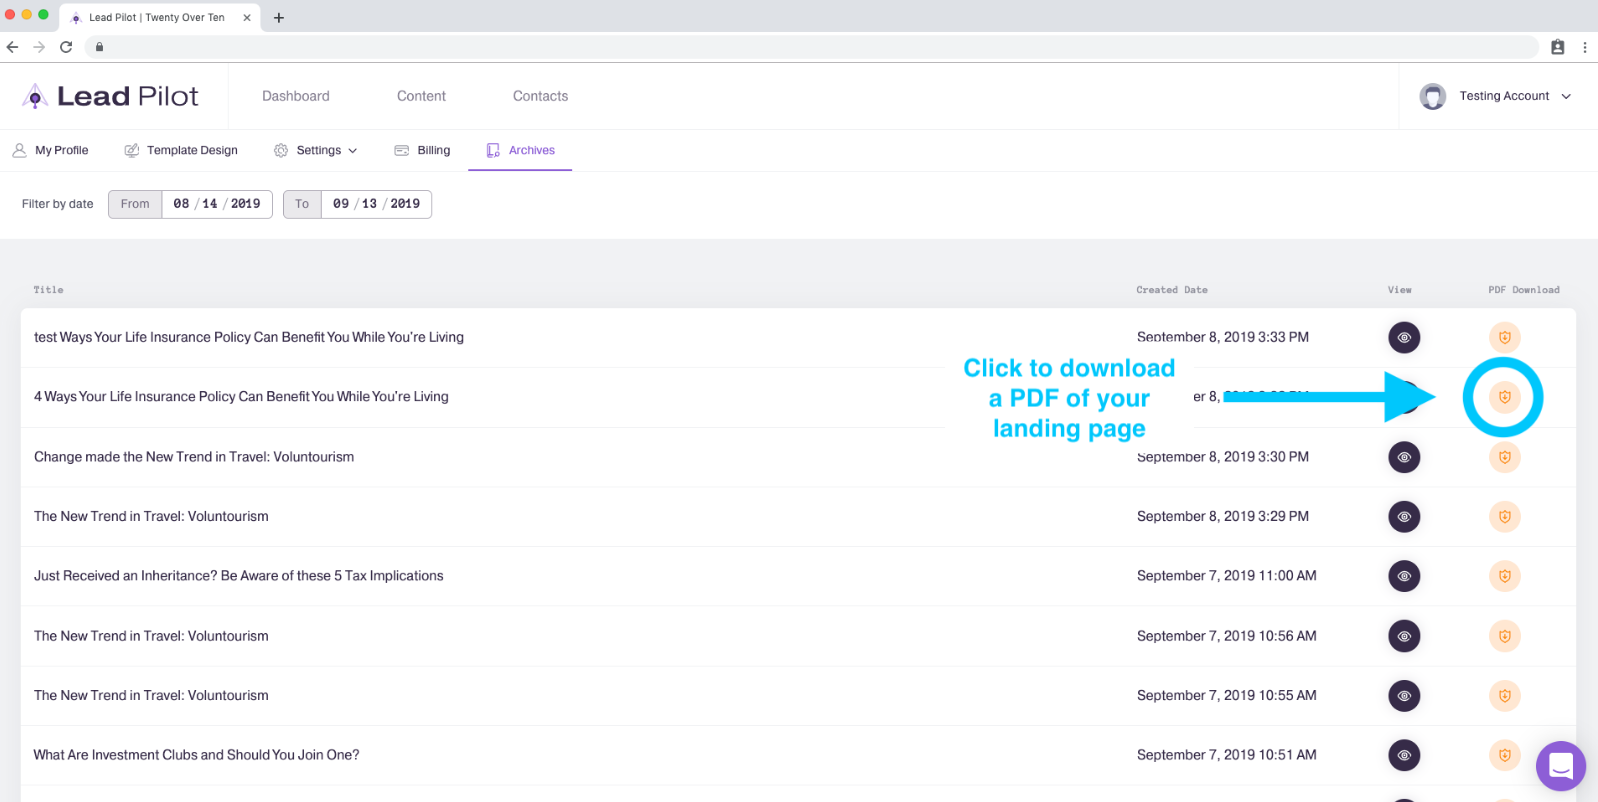Download PDF of the 10:55 AM entry
The height and width of the screenshot is (802, 1598).
1504,695
